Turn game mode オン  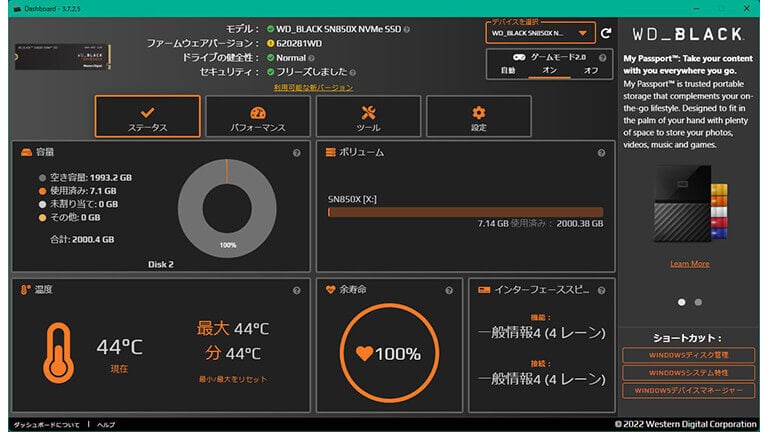click(549, 71)
